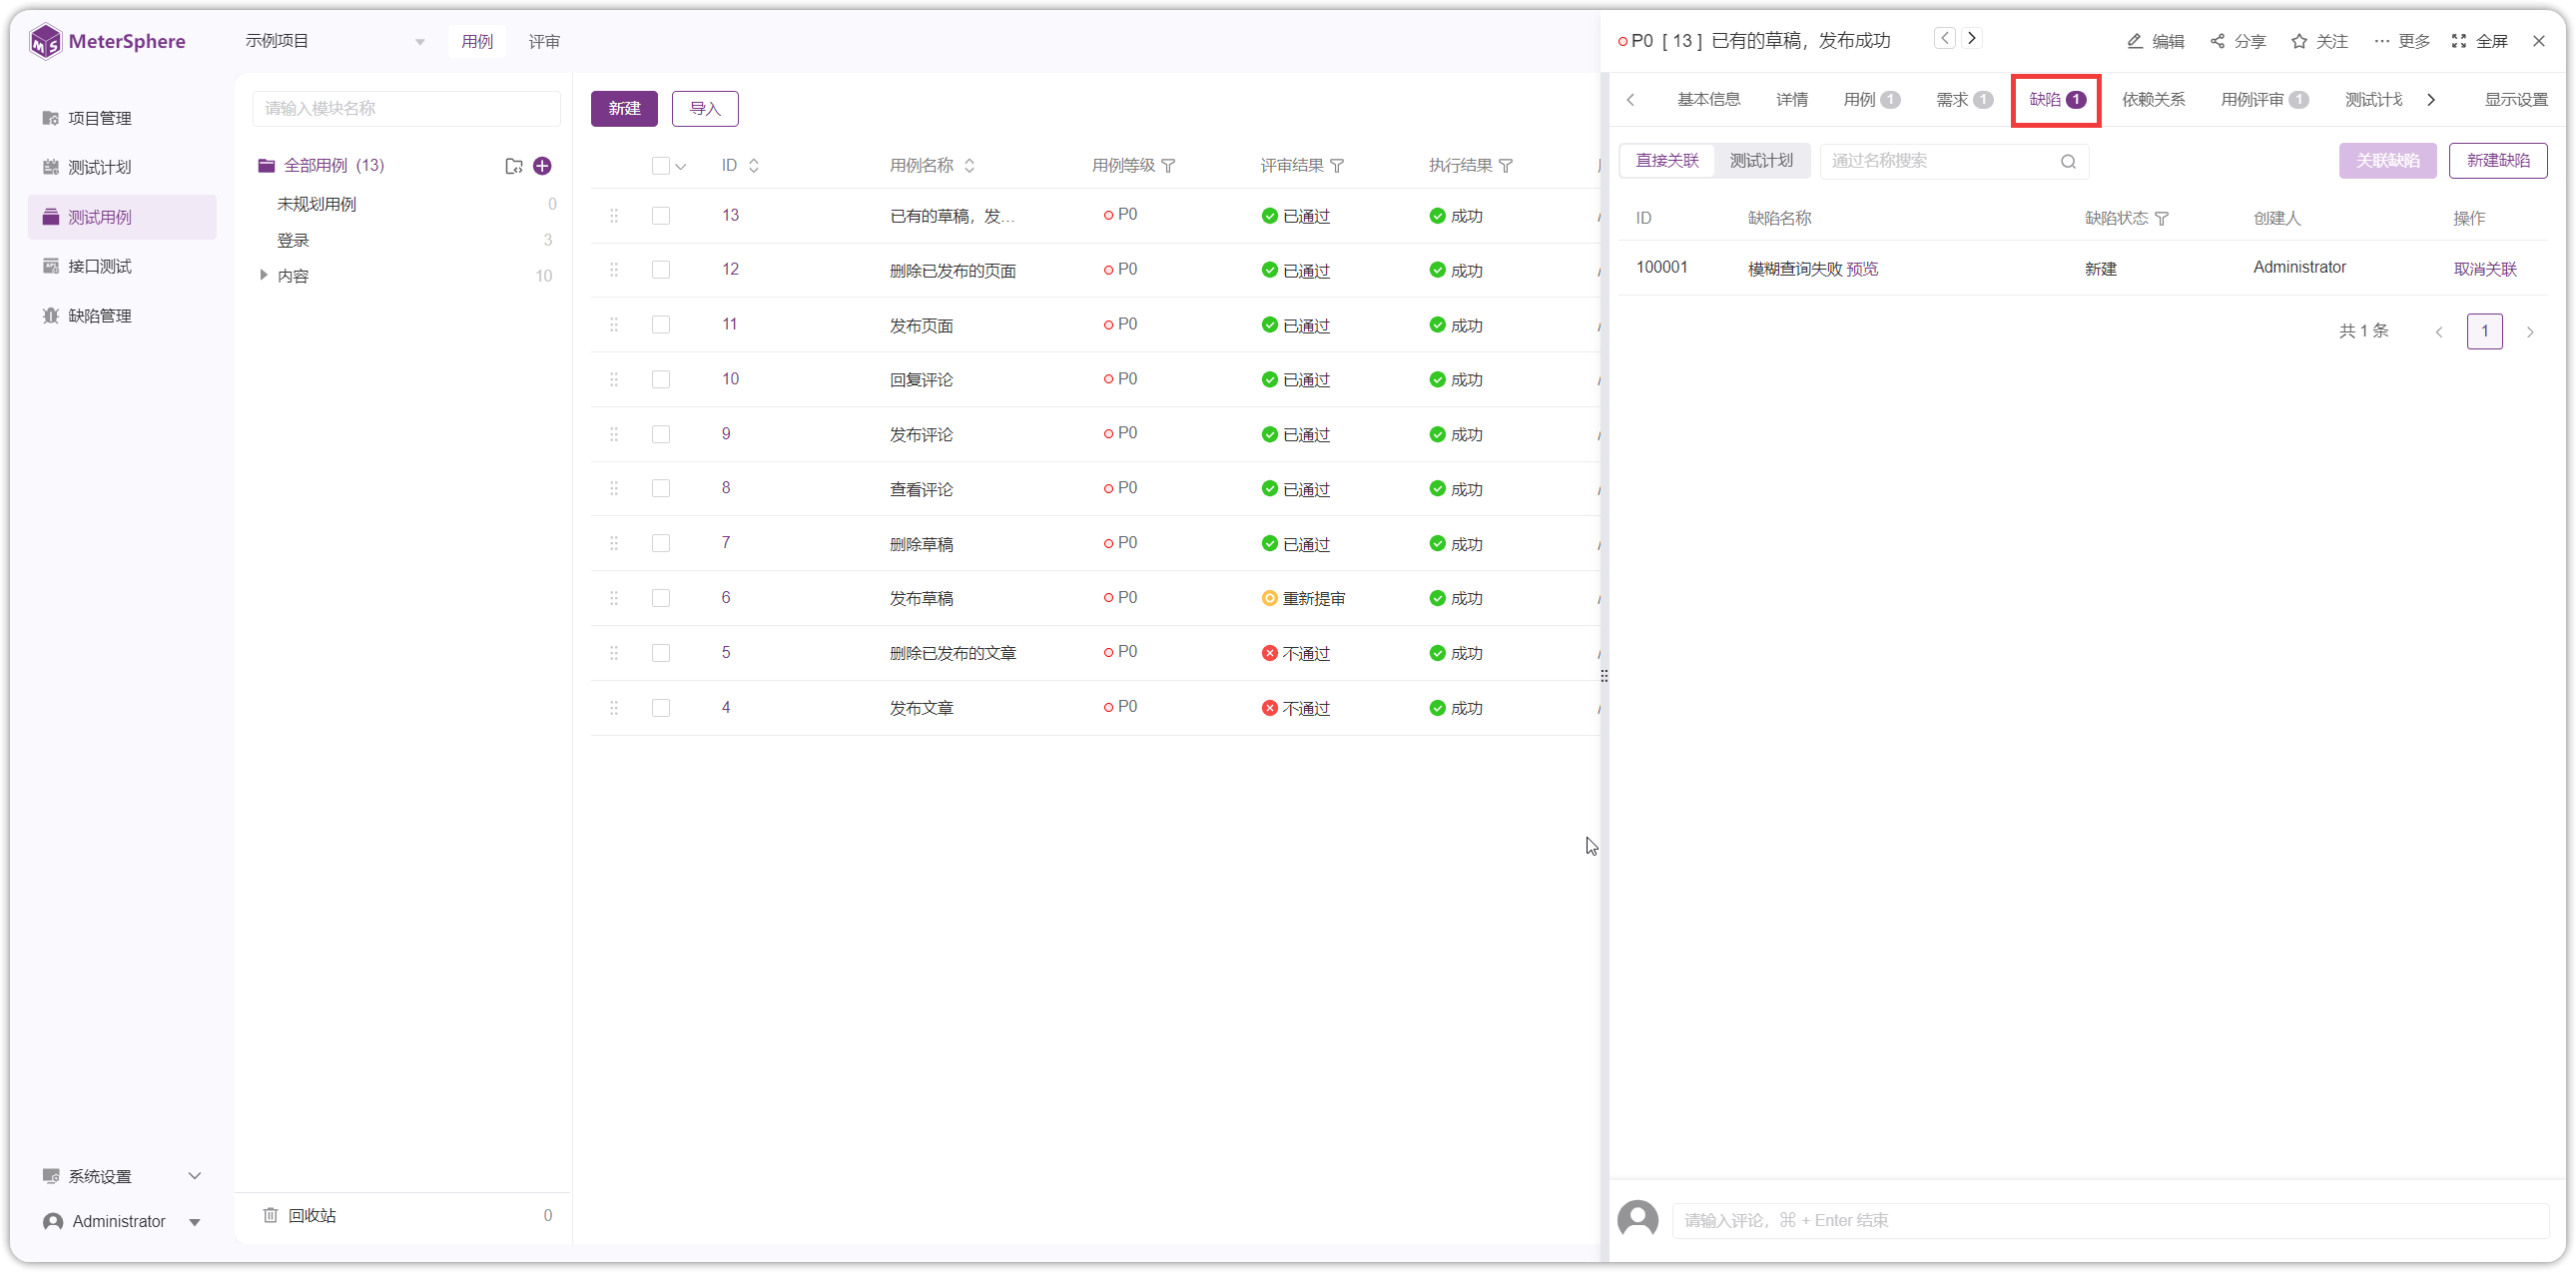Switch to 评审 top tab
The image size is (2576, 1272).
click(x=544, y=41)
